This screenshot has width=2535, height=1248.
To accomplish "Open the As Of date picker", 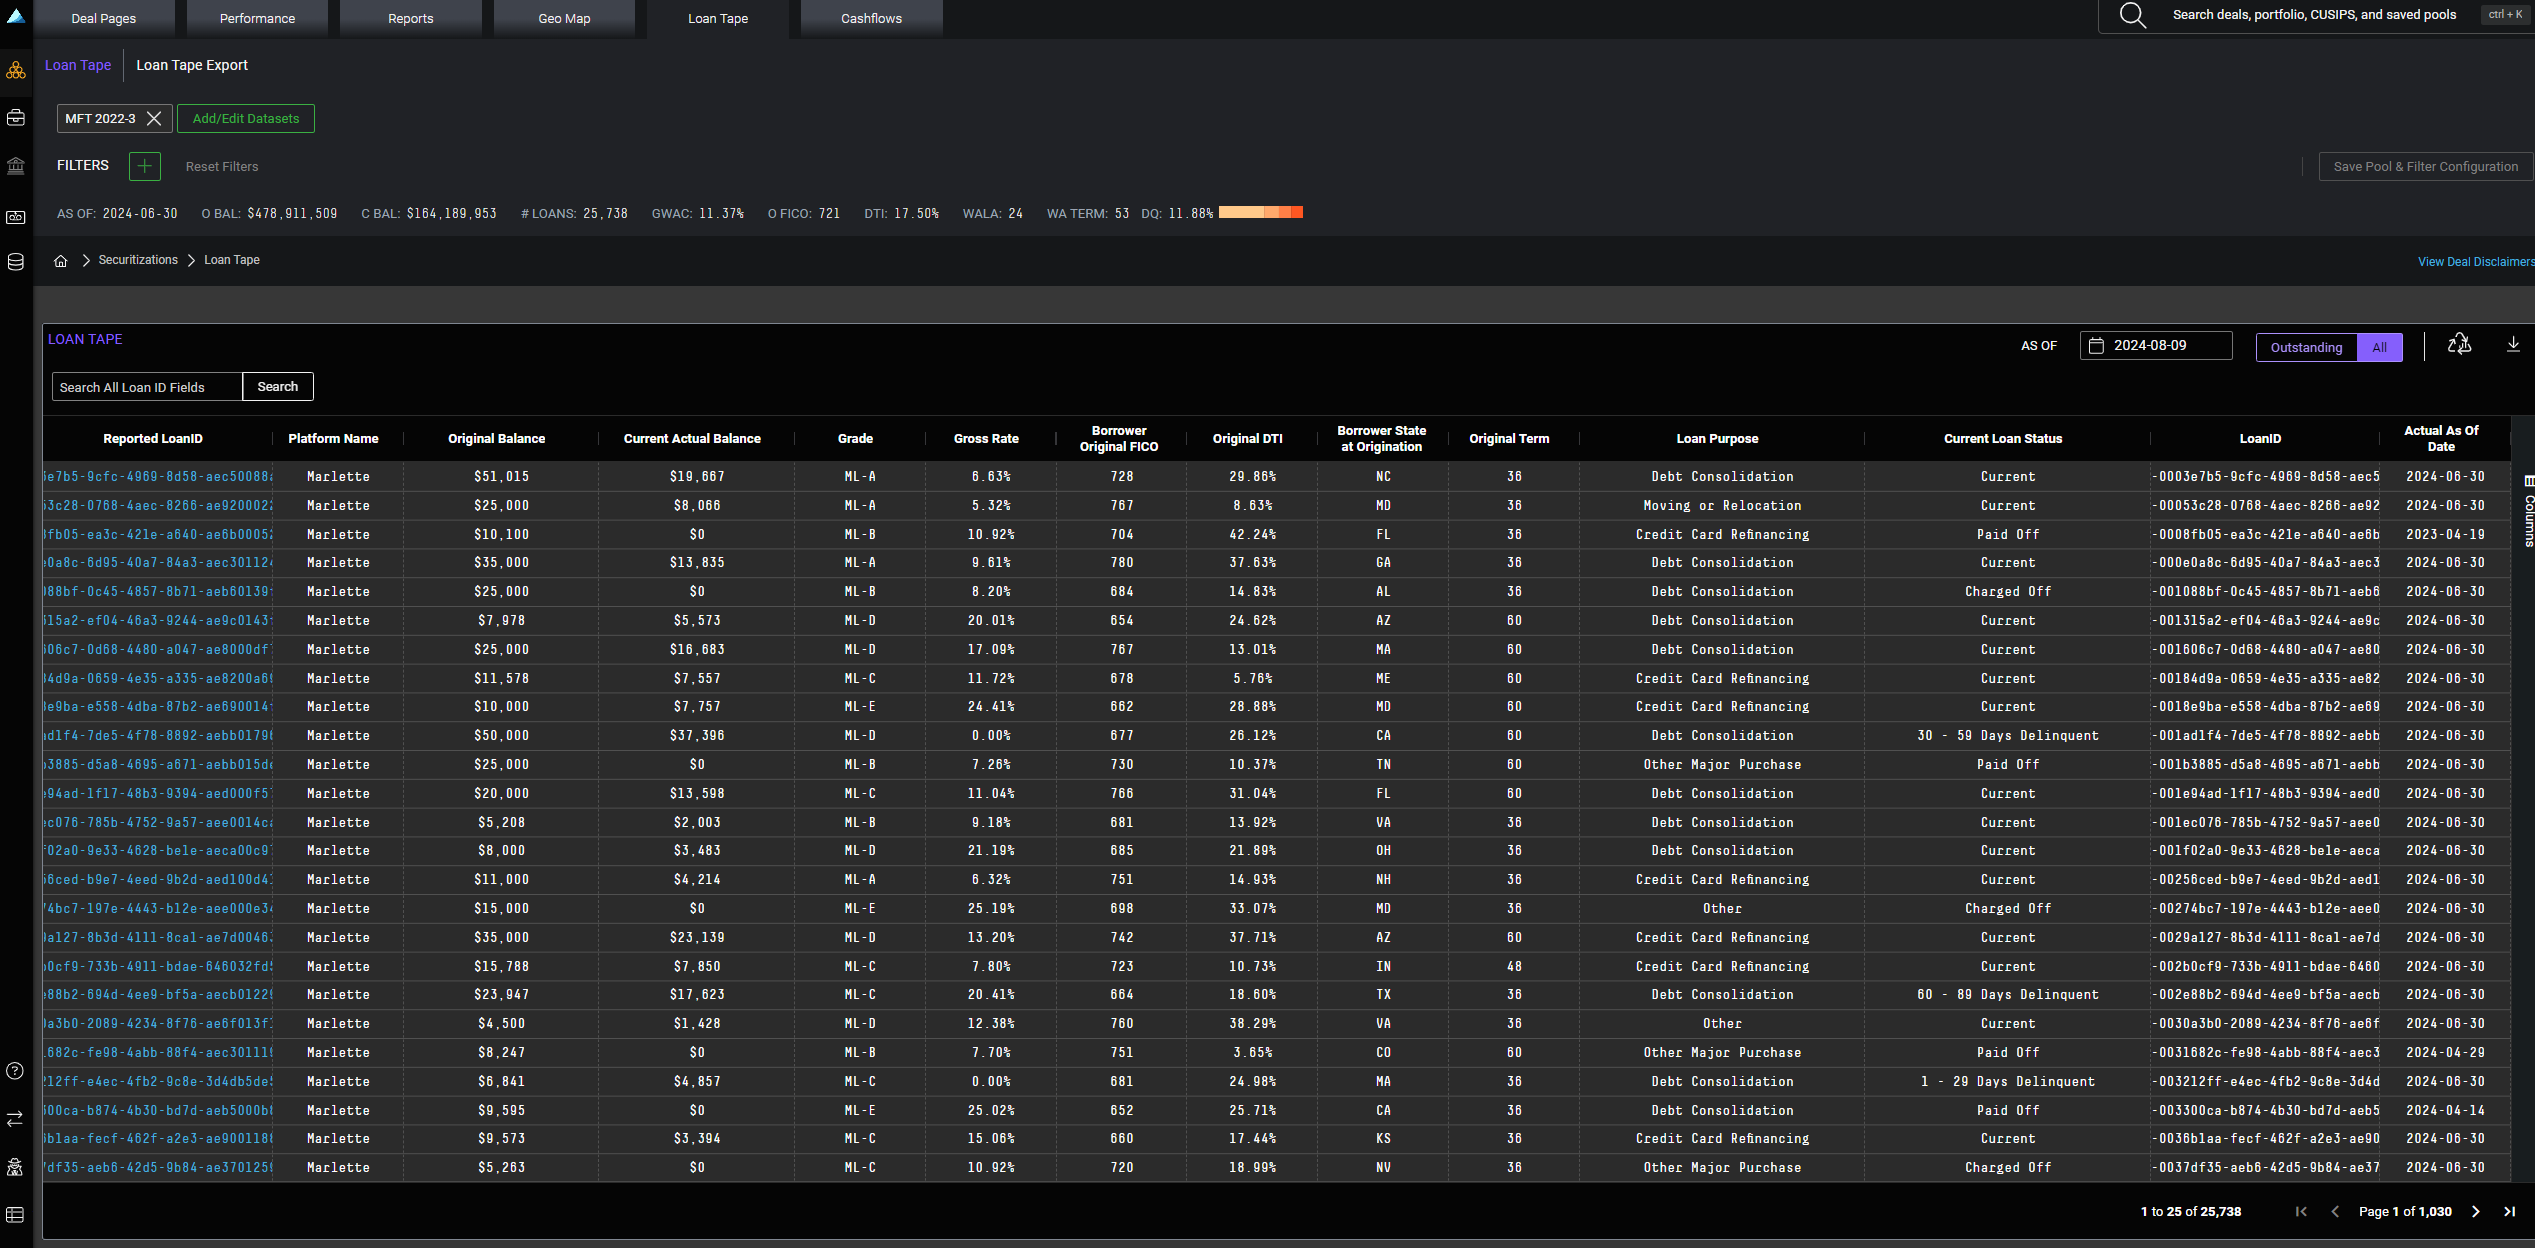I will [2155, 346].
